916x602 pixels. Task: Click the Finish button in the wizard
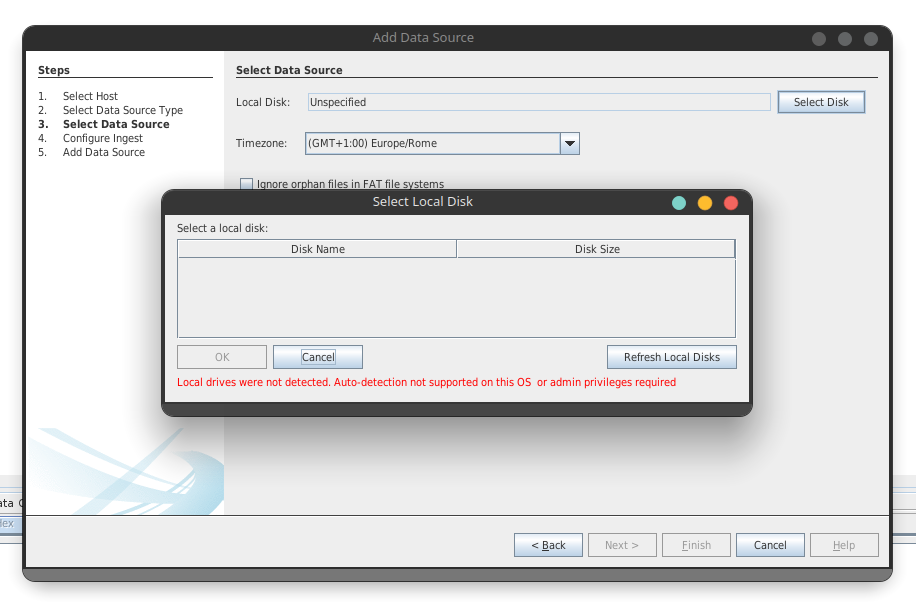pyautogui.click(x=696, y=545)
